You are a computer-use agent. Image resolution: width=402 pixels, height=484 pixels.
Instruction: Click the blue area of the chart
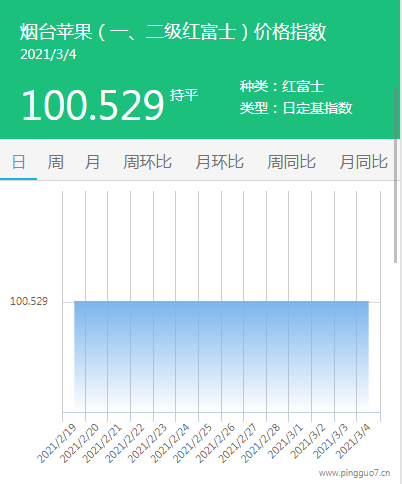click(221, 356)
